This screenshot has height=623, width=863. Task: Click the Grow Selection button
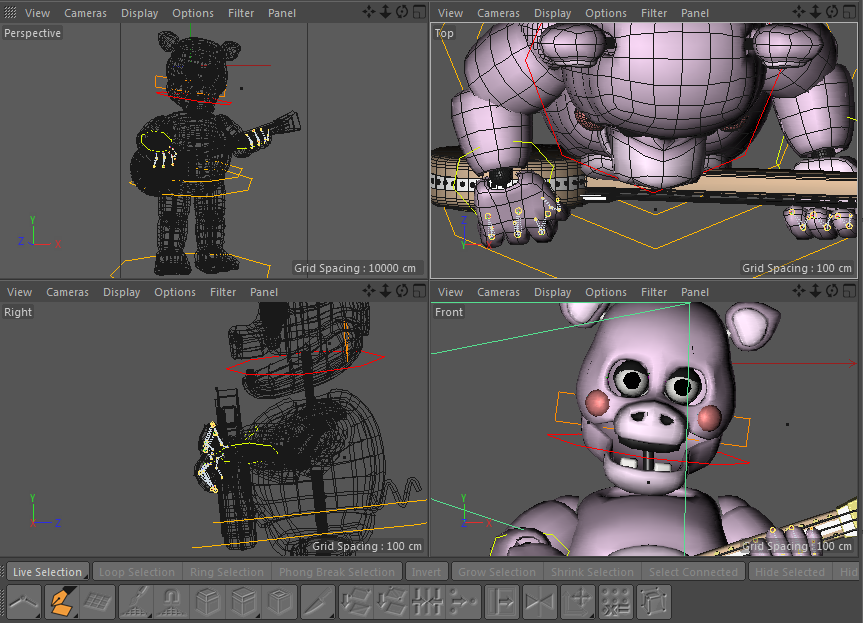point(497,572)
